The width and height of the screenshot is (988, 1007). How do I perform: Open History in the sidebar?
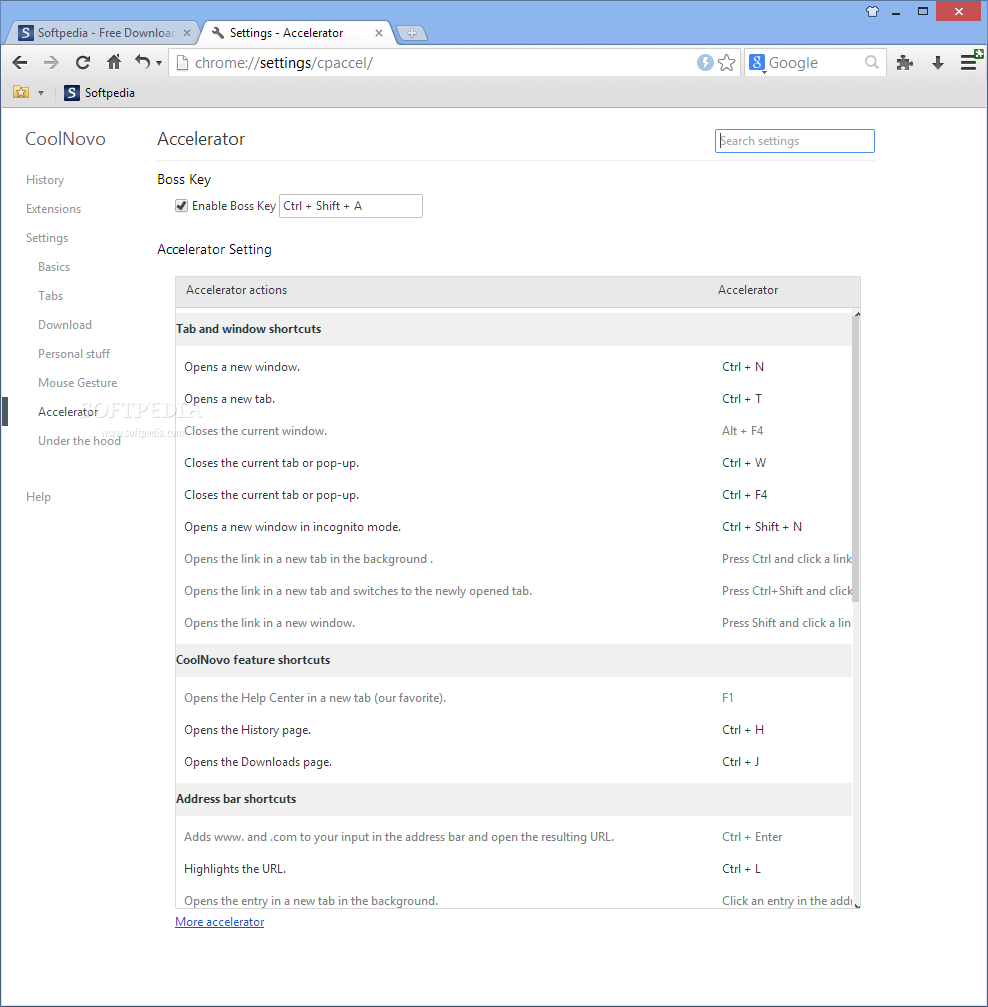tap(45, 180)
